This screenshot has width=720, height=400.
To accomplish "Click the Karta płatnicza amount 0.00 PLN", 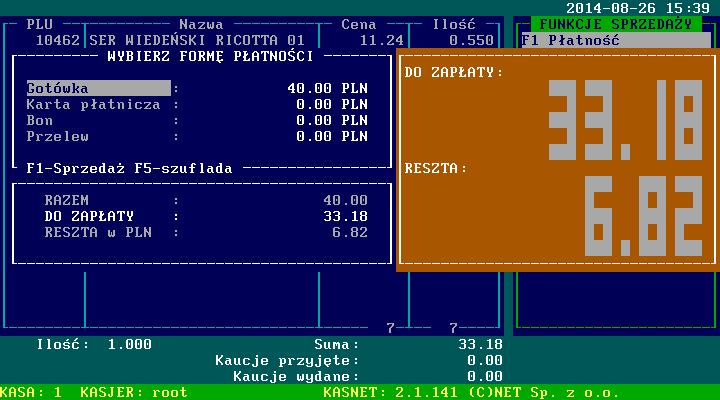I will pos(332,104).
